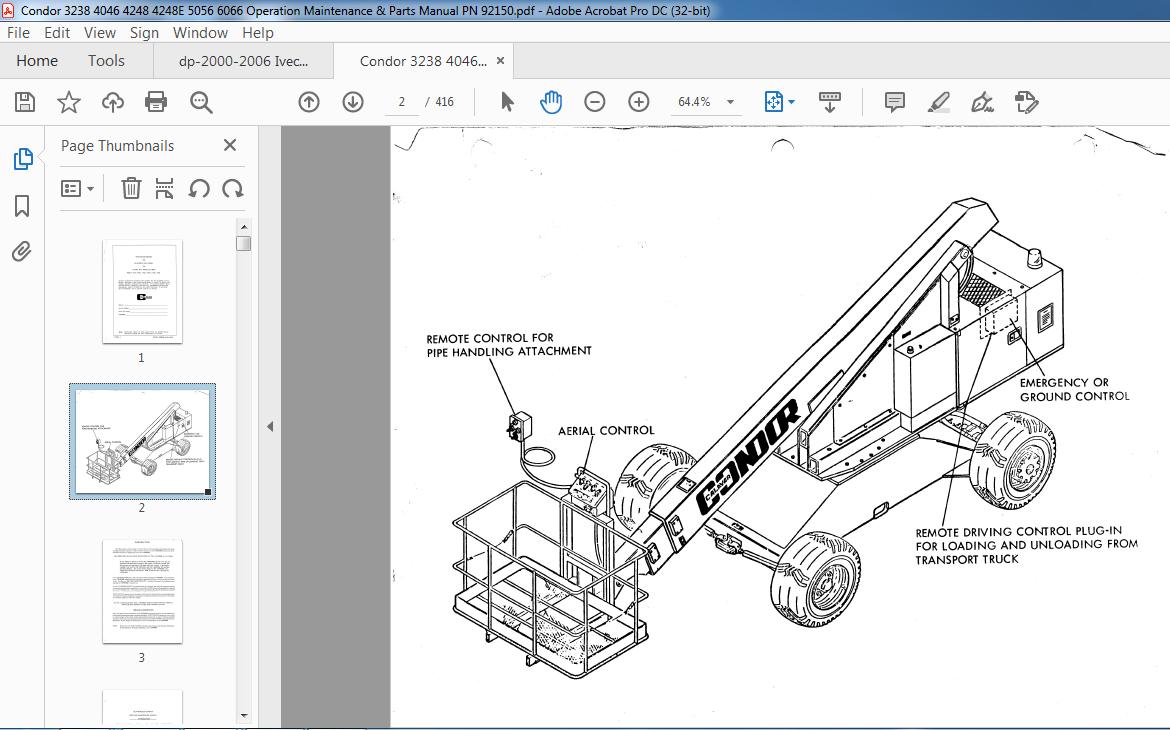Click the total page count '416'
1170x730 pixels.
coord(445,102)
